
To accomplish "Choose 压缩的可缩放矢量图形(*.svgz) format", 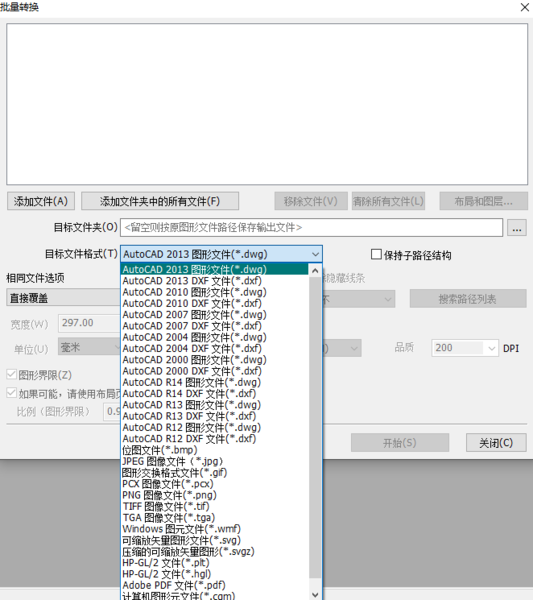I will (x=215, y=551).
